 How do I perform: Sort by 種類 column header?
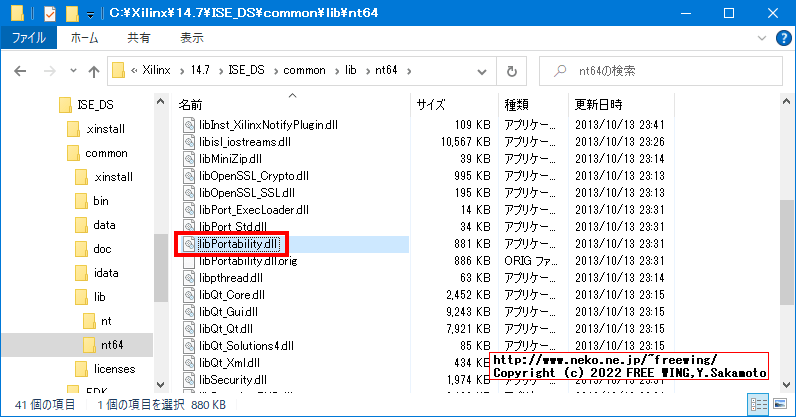click(x=516, y=105)
